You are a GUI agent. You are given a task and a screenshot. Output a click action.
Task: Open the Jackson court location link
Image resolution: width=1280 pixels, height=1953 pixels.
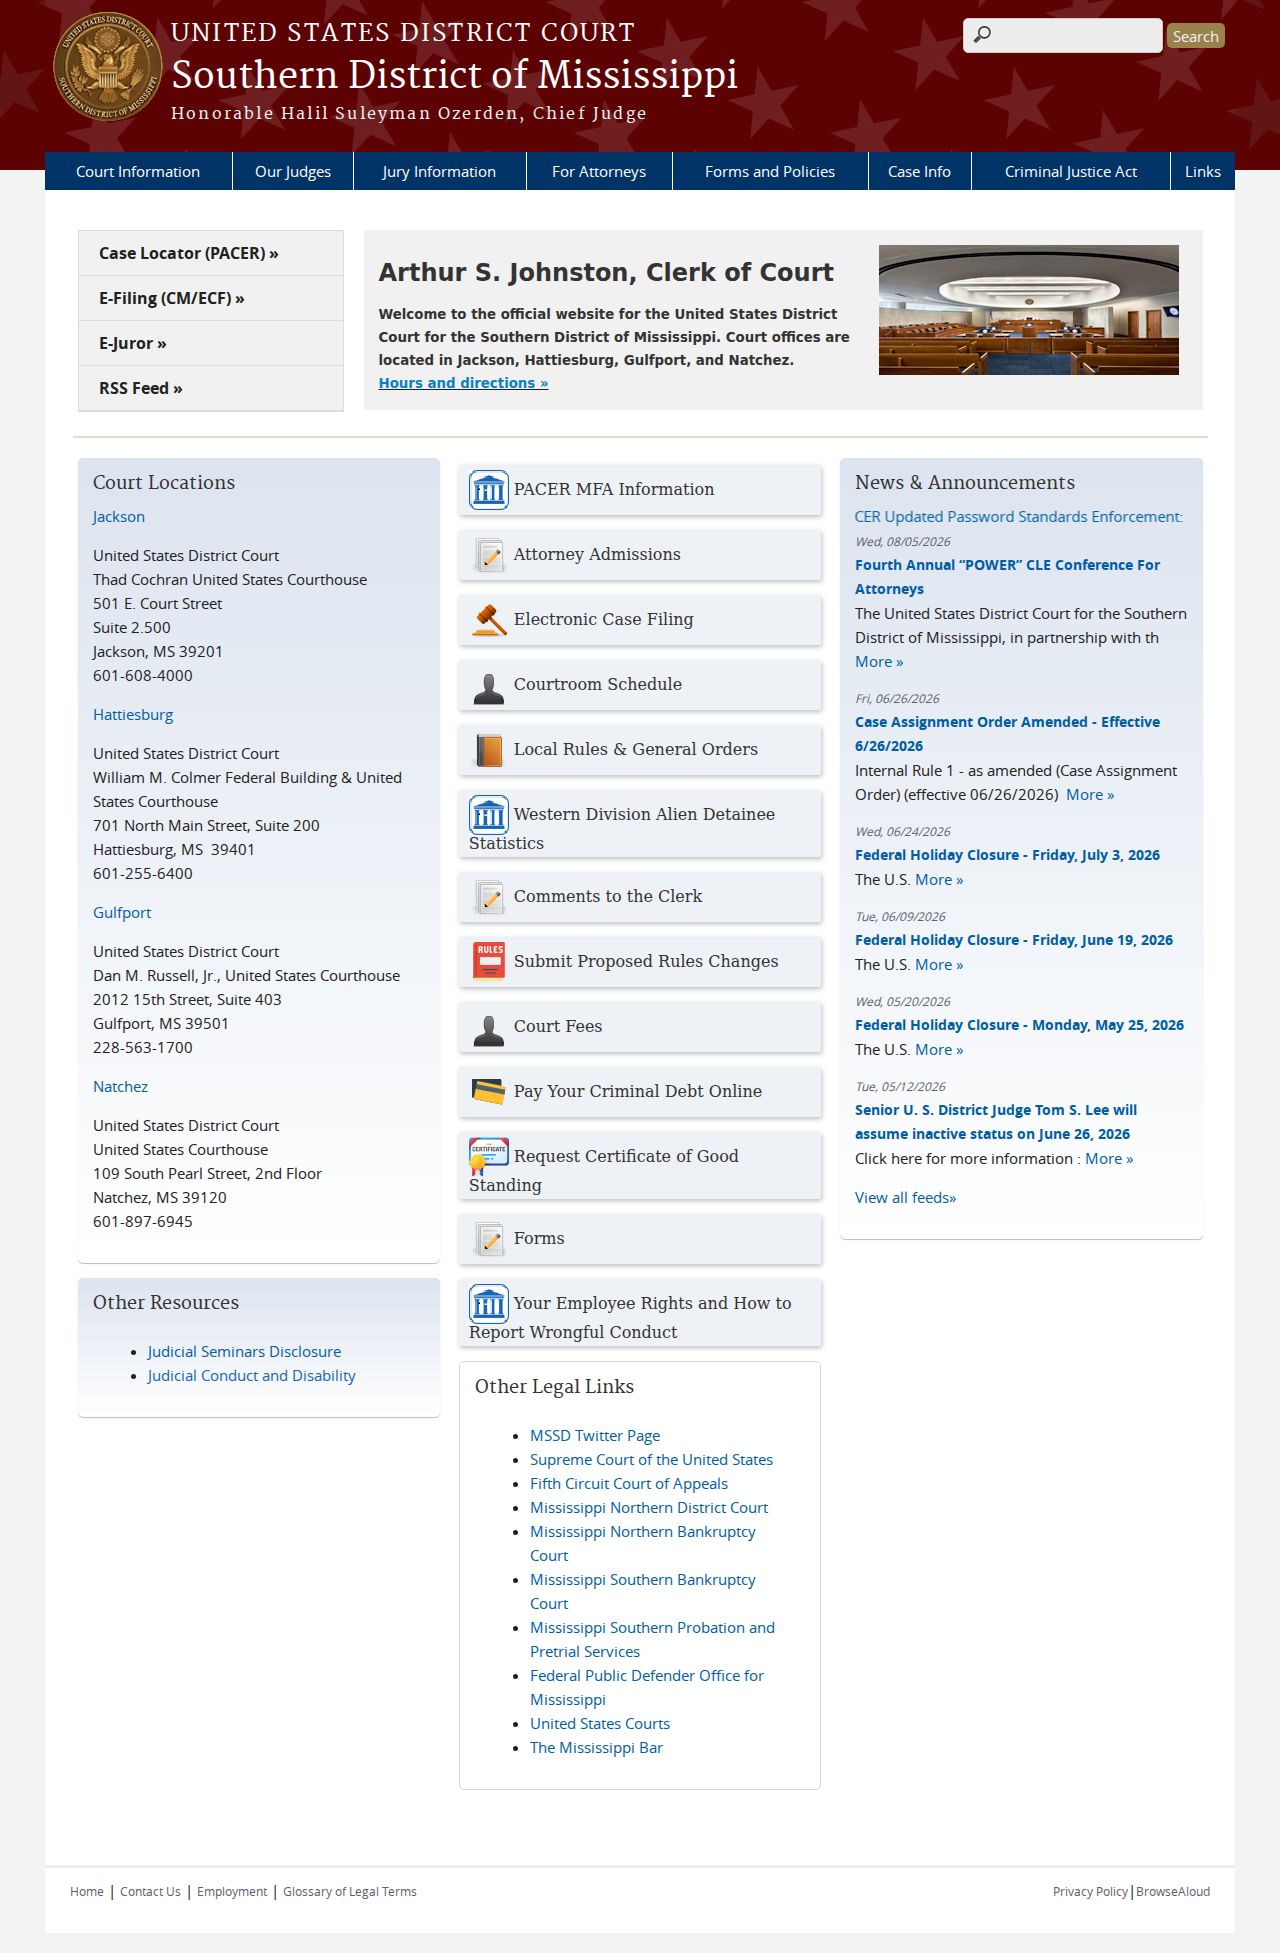click(119, 516)
